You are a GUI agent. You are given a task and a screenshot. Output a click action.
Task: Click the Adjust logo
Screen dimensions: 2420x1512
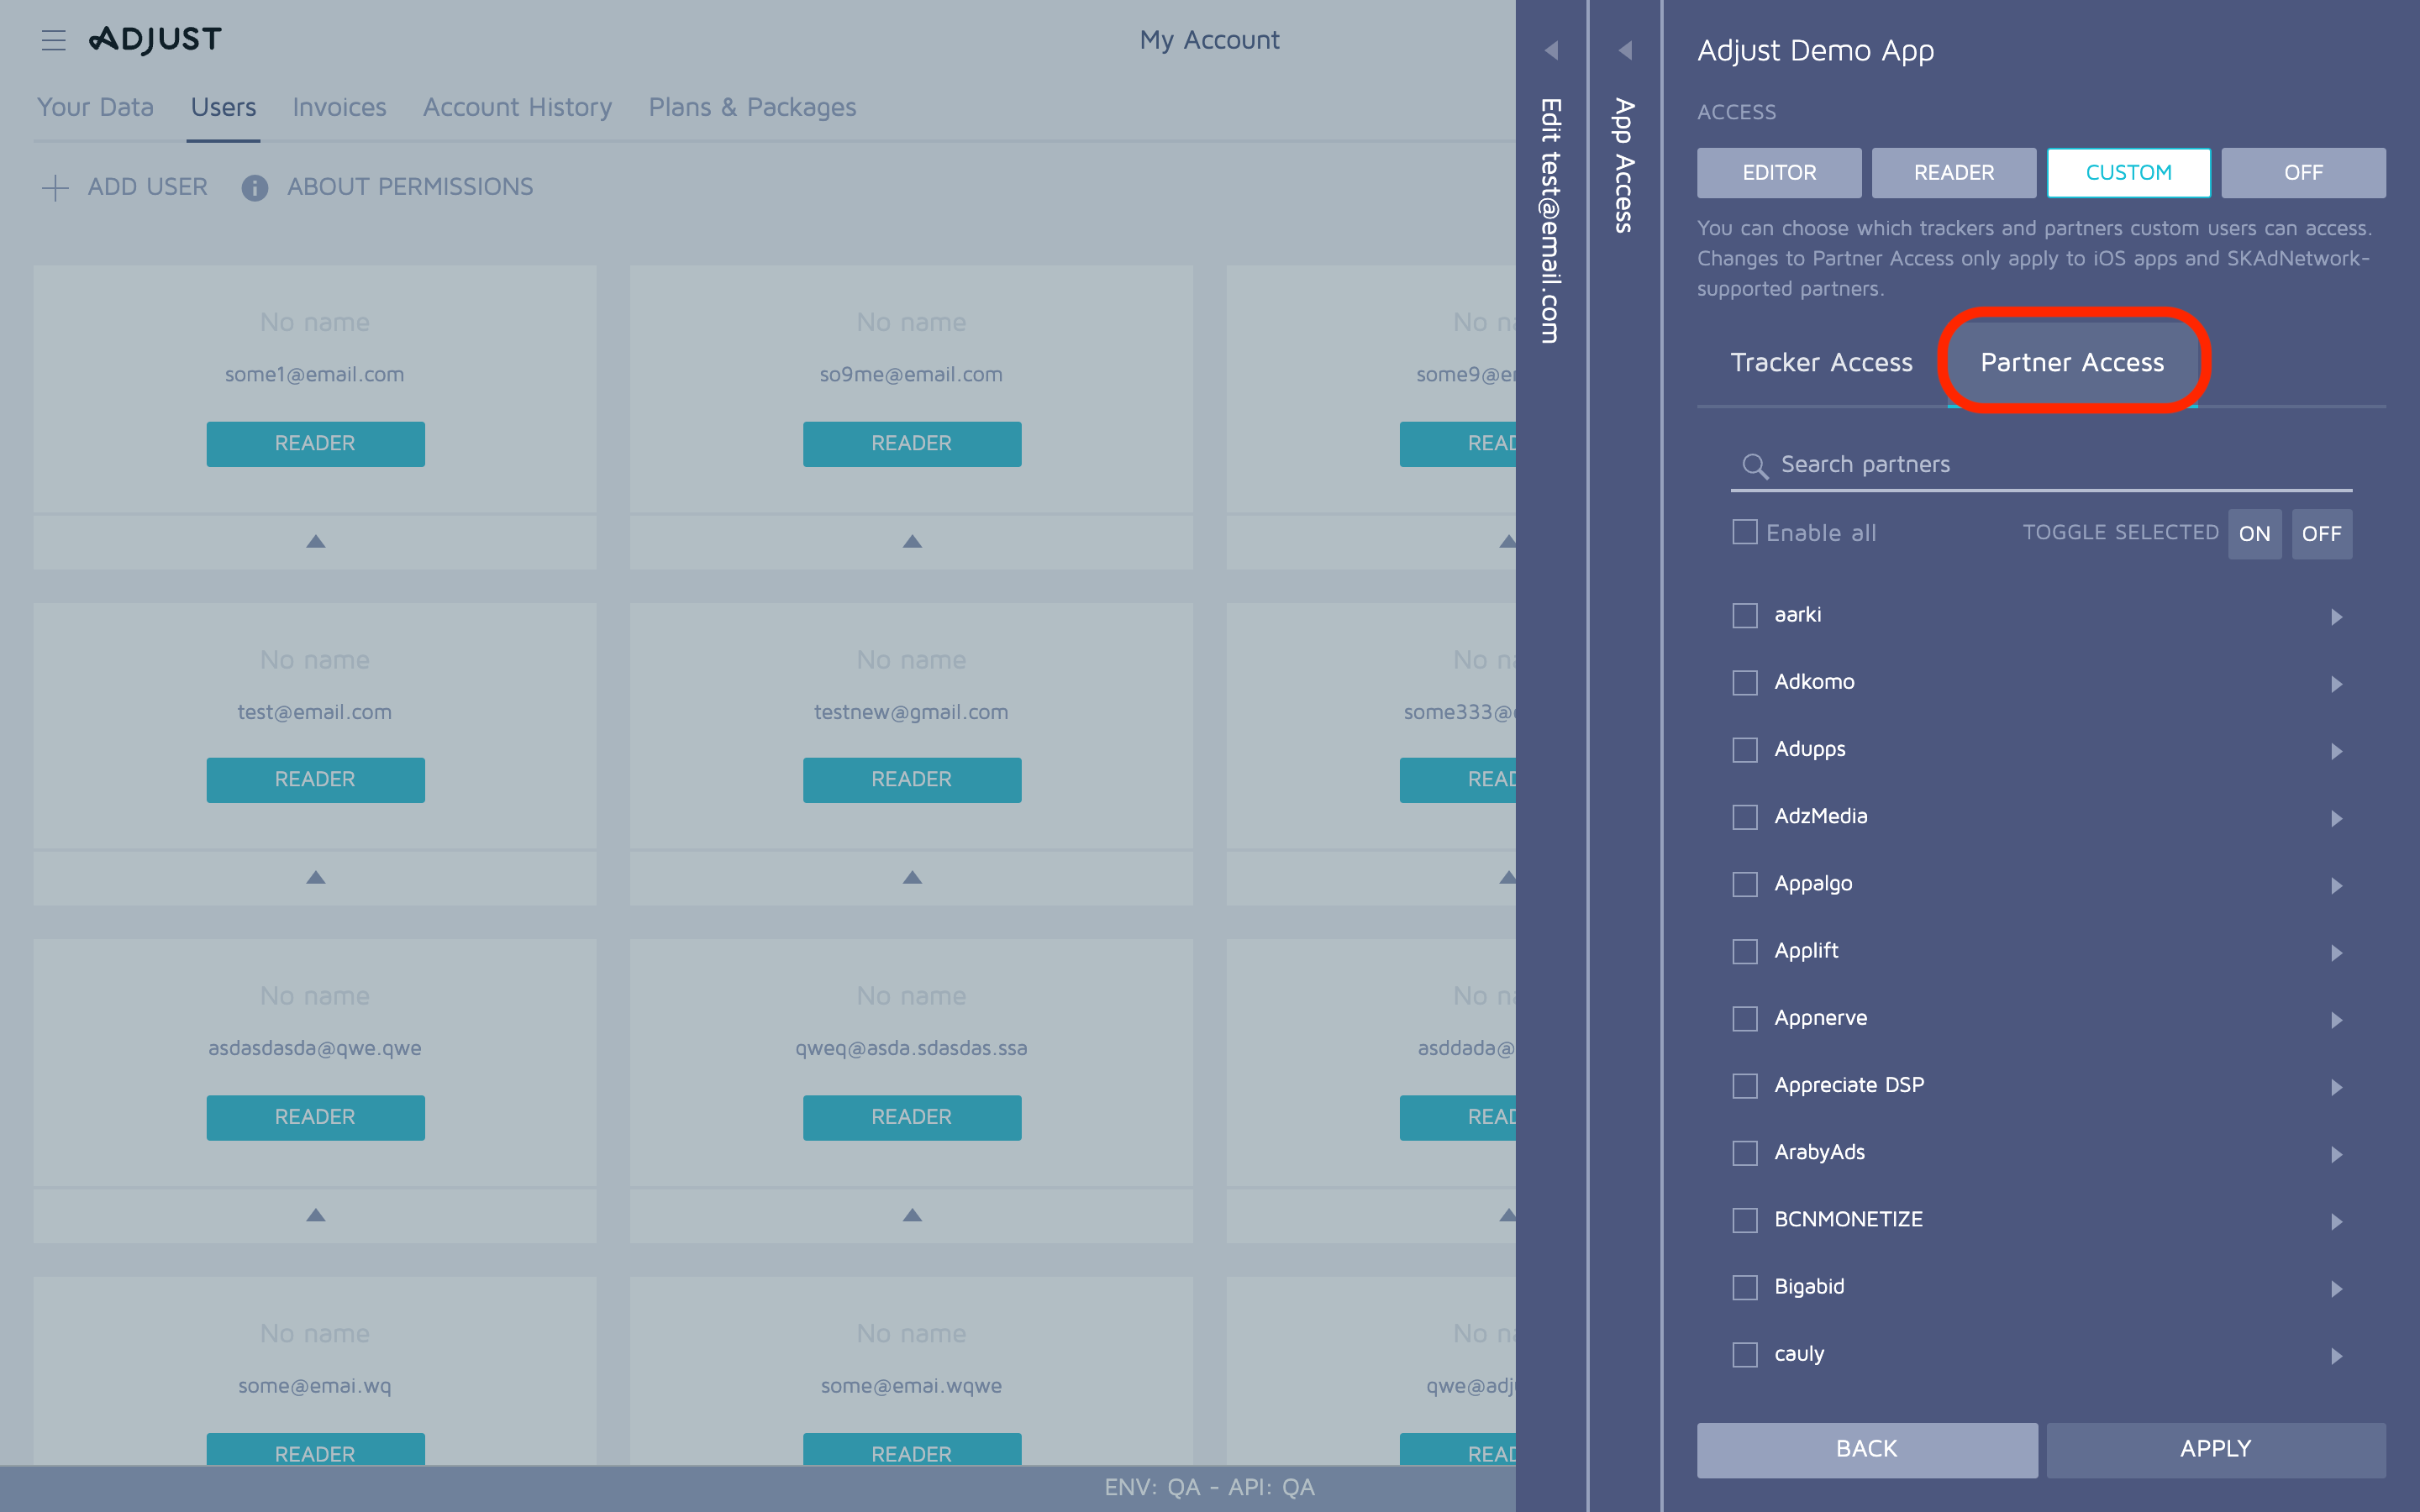[x=155, y=39]
